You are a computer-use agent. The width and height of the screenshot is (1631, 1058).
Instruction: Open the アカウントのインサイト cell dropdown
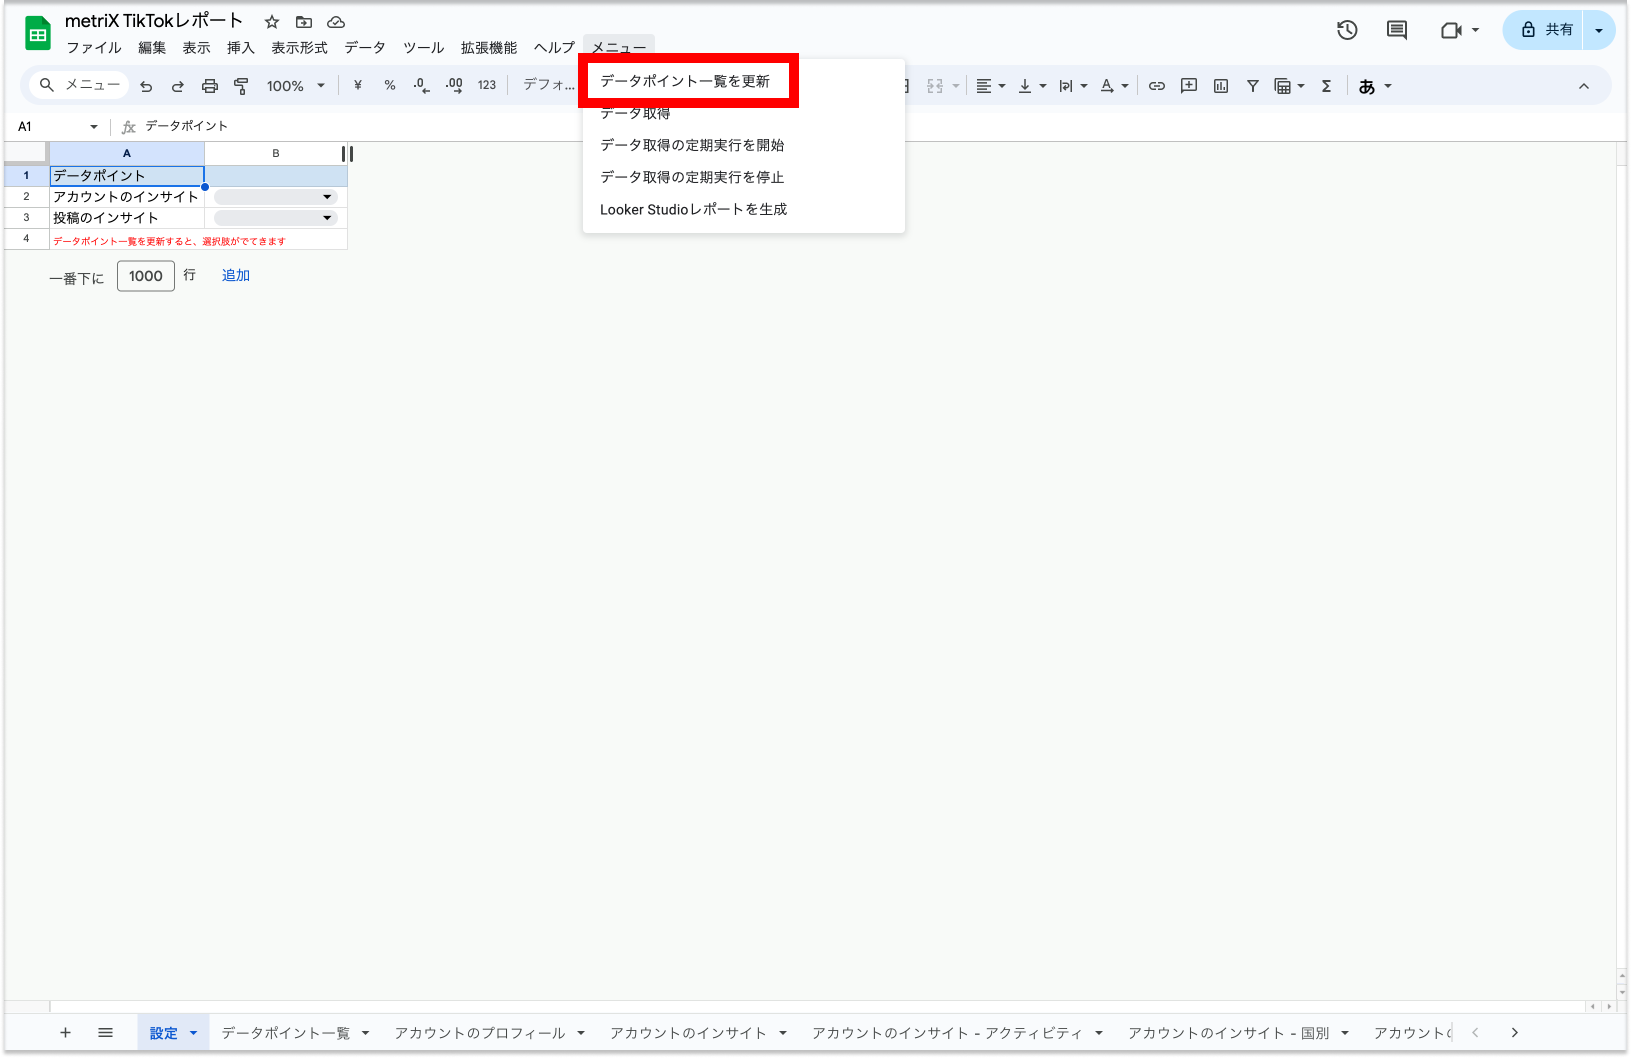click(327, 197)
